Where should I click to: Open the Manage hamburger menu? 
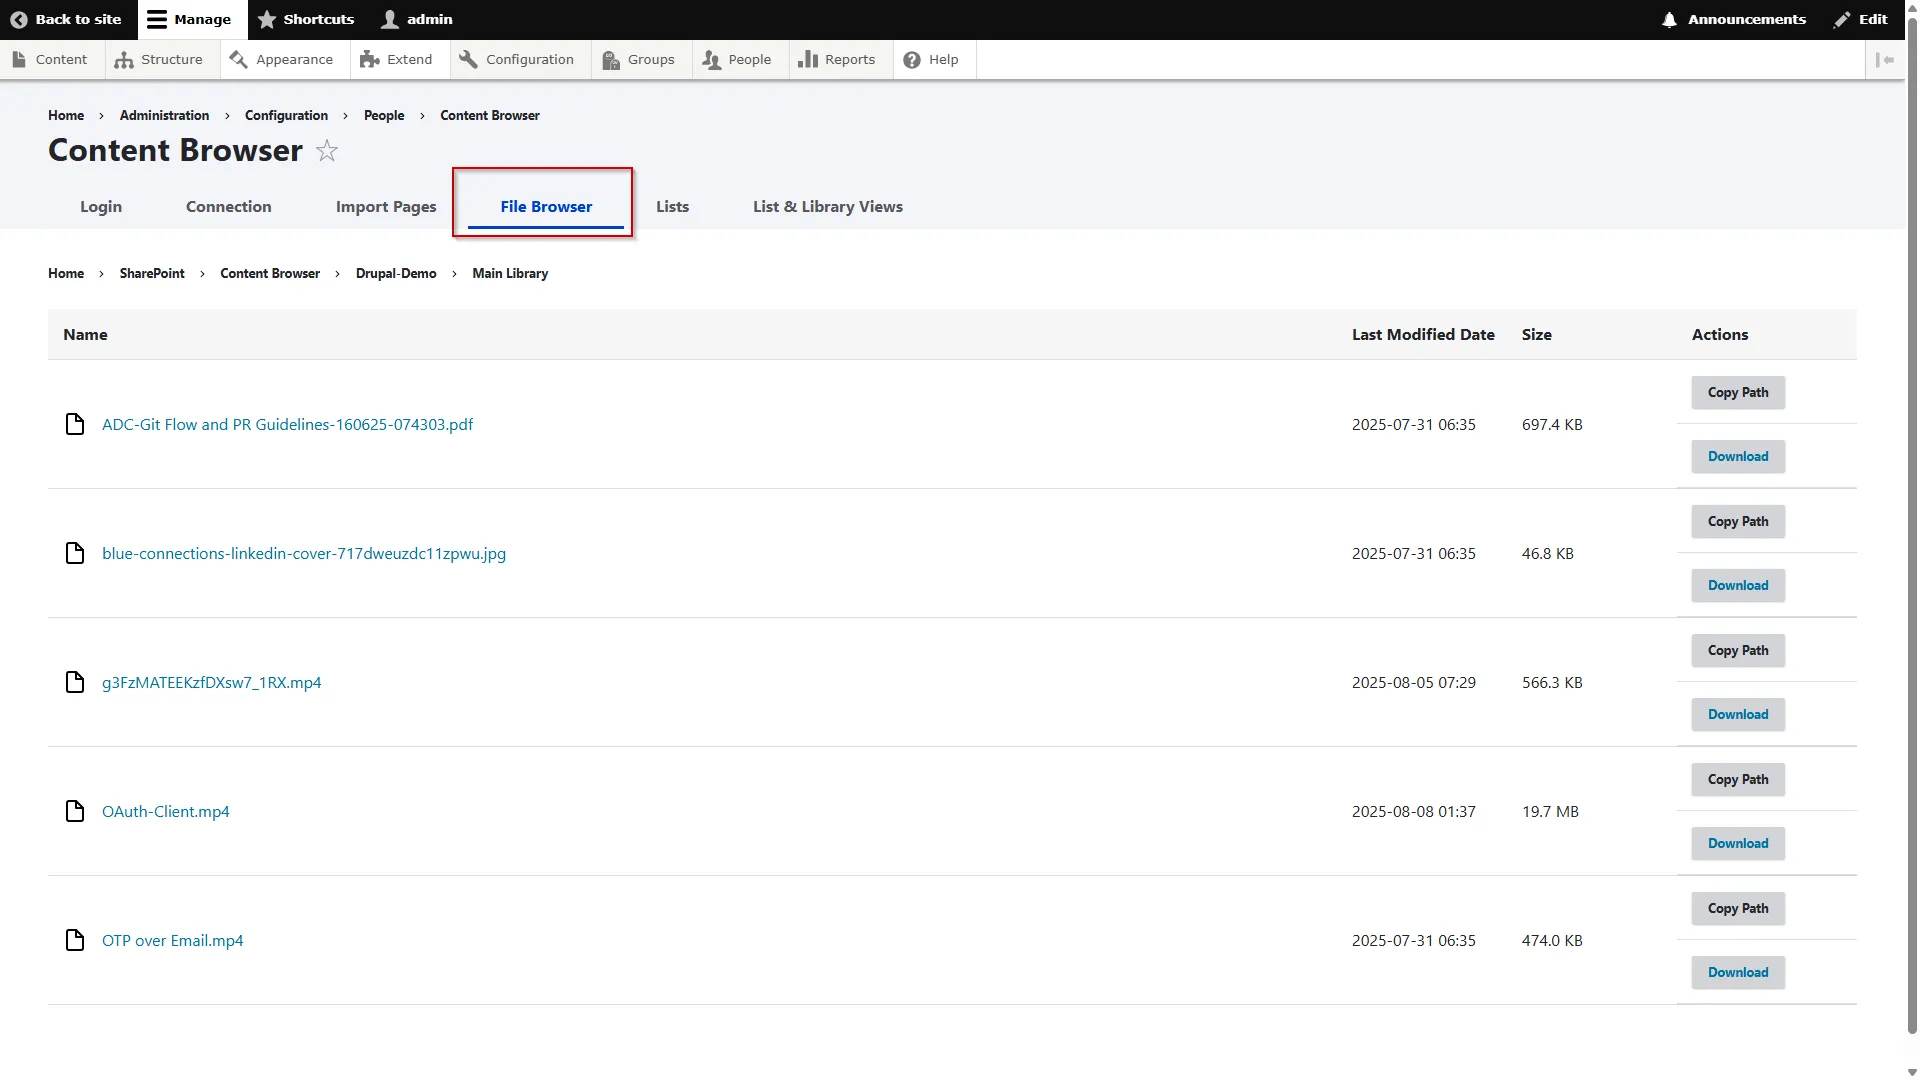click(x=155, y=19)
